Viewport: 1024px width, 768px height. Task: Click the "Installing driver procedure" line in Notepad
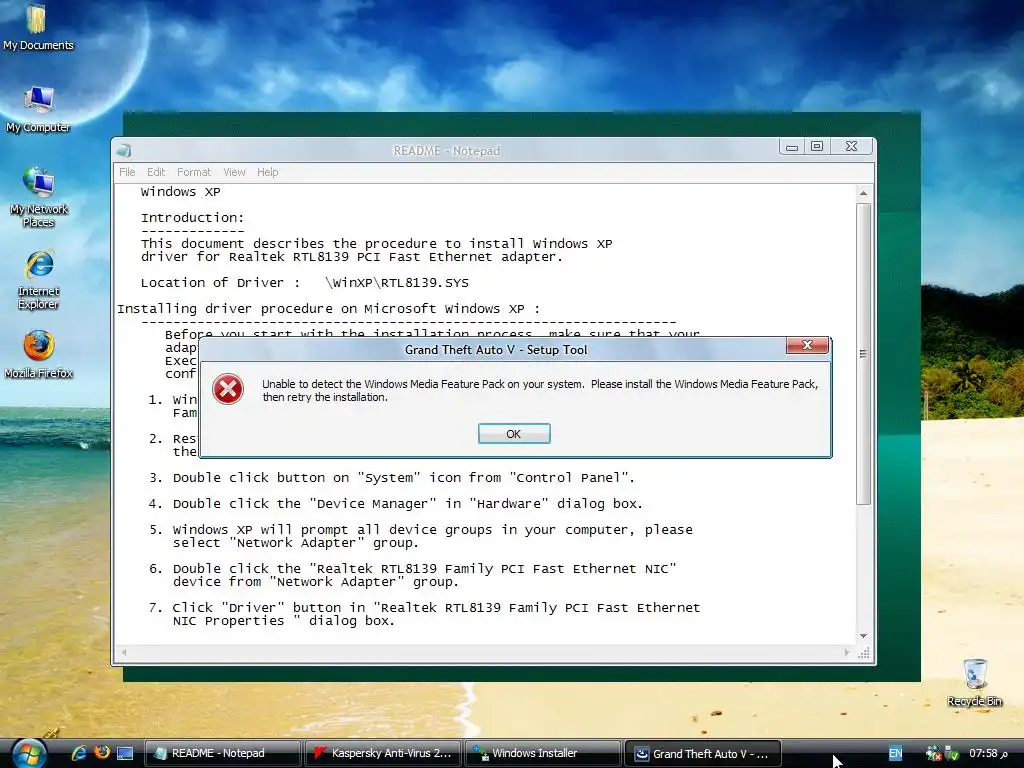328,309
